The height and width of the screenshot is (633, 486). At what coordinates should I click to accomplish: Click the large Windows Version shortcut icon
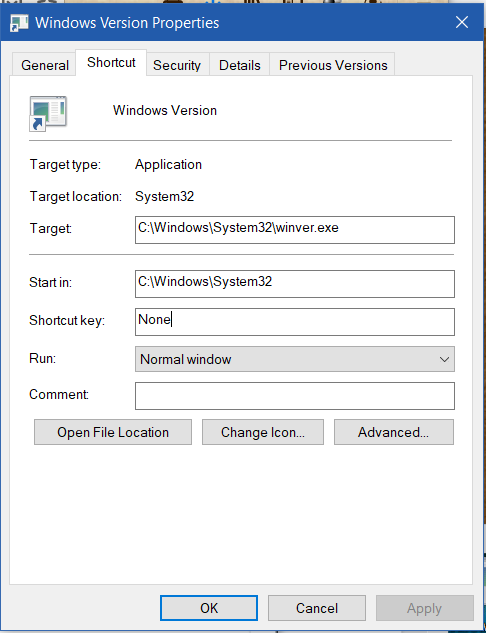[x=48, y=114]
